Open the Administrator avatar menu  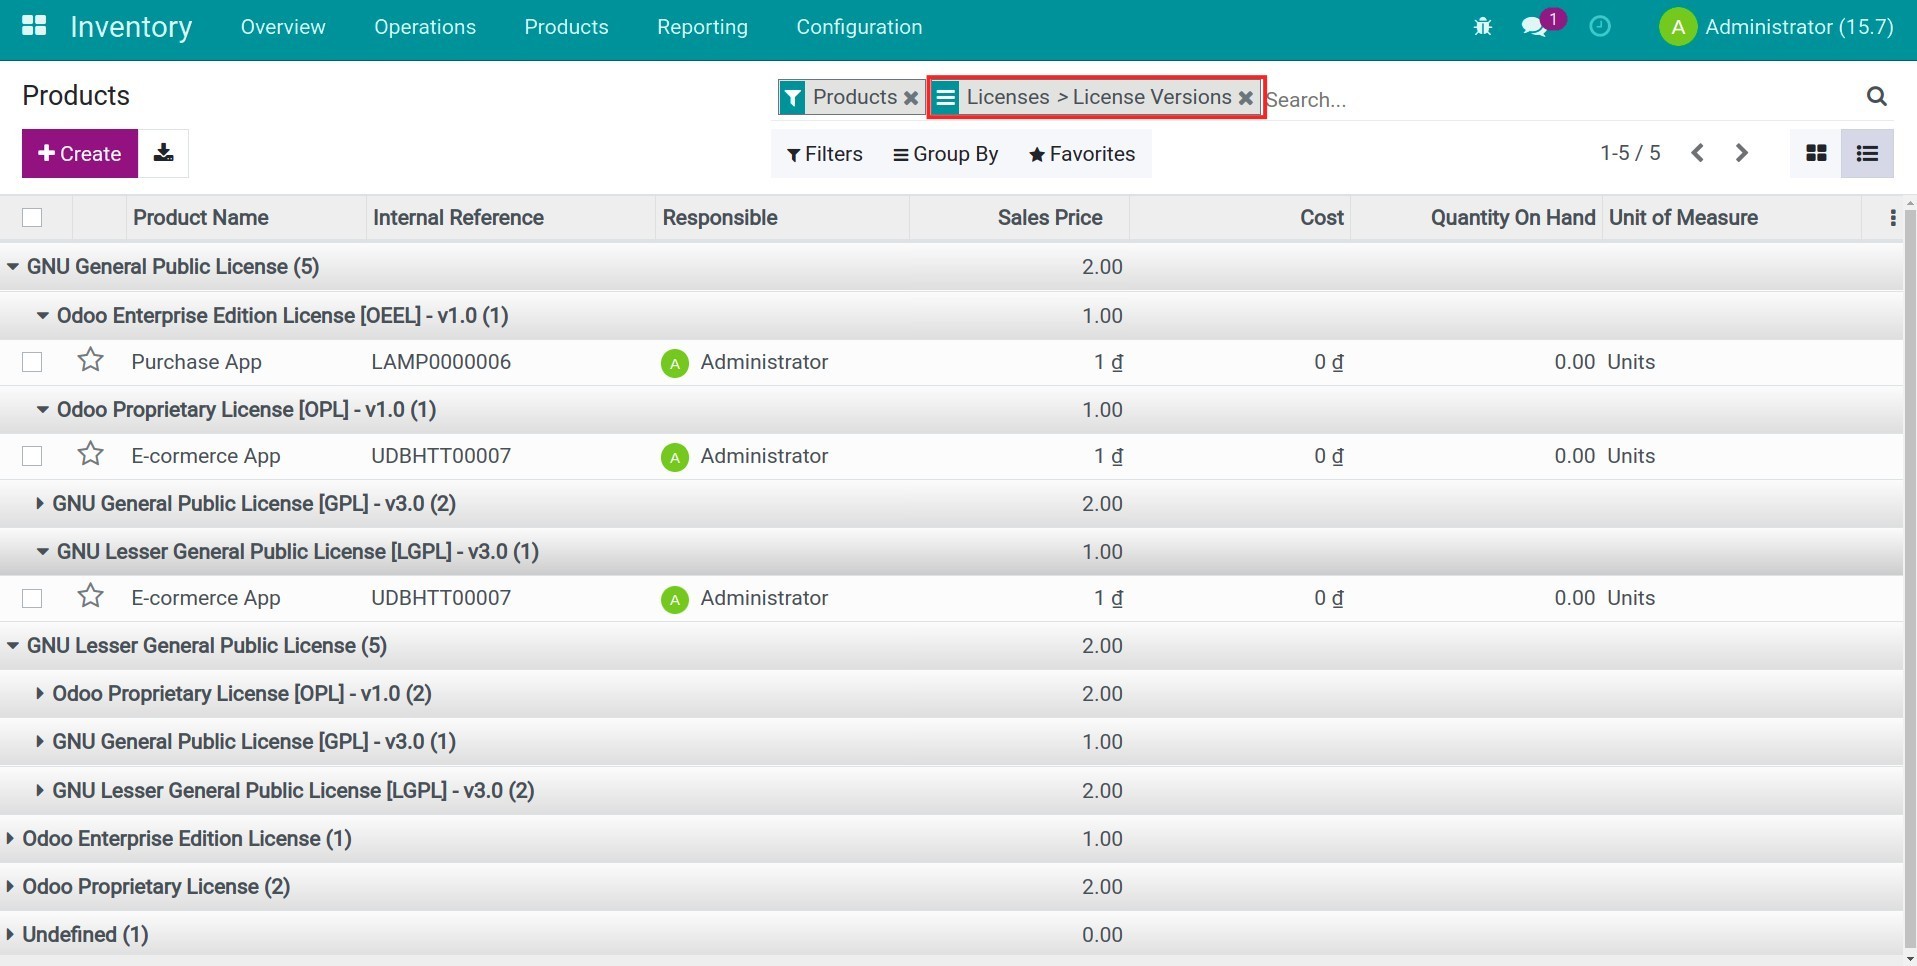pyautogui.click(x=1678, y=27)
